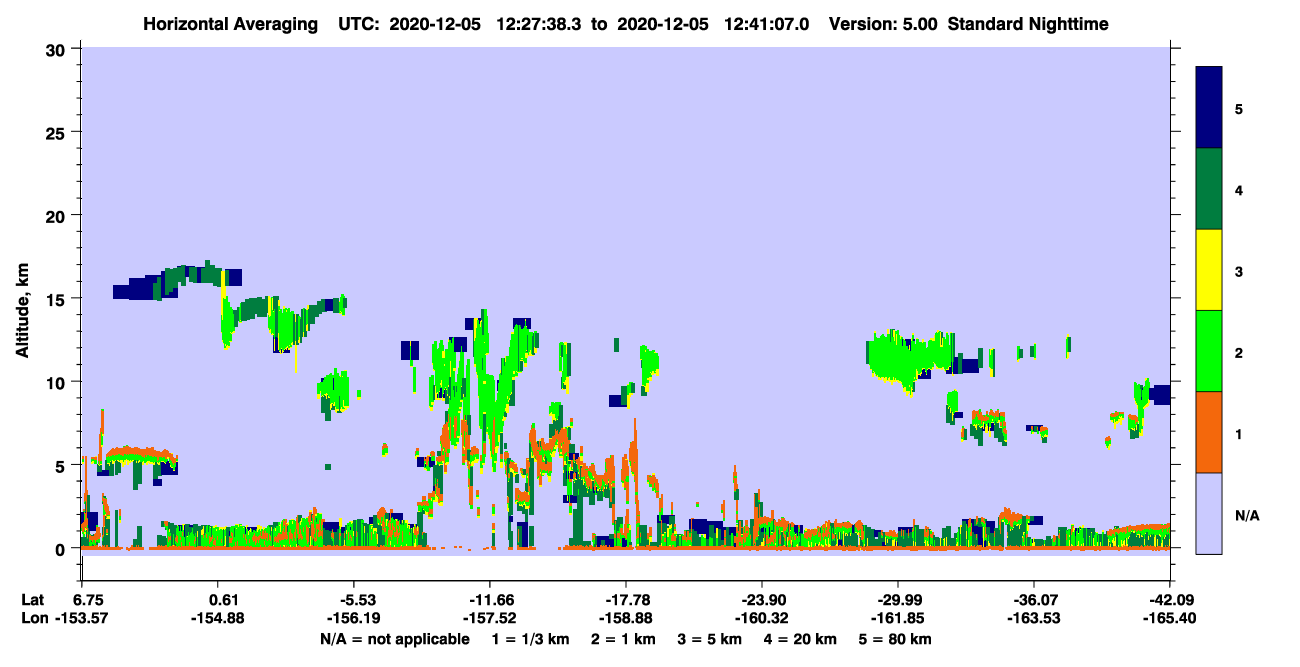Click the longitude value -163.53
This screenshot has width=1300, height=667.
coord(1033,619)
